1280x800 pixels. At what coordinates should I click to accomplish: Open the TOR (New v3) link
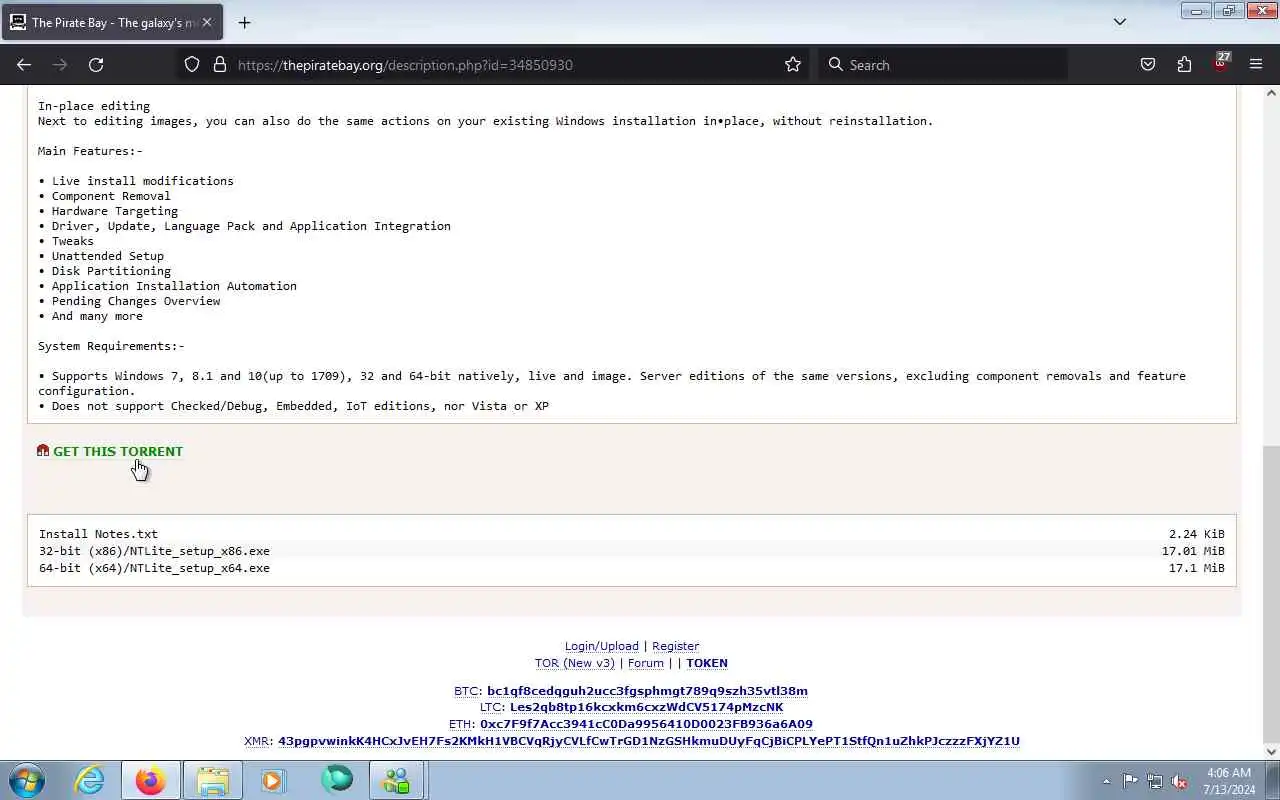[x=575, y=663]
